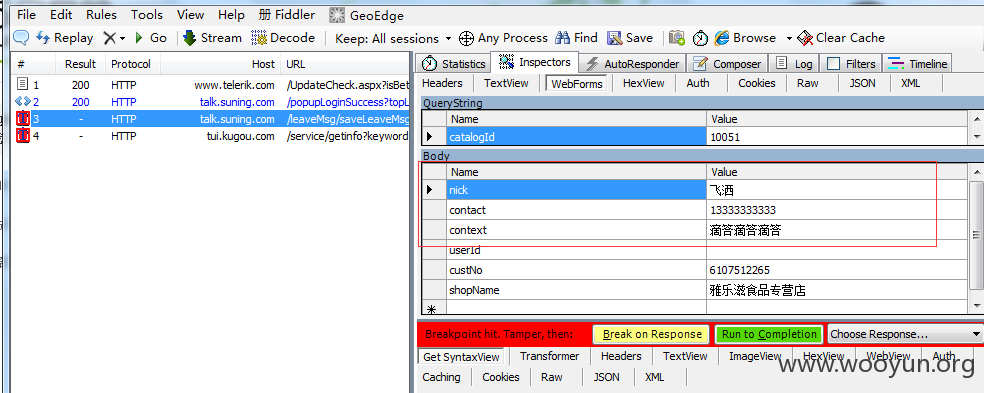Replay the selected session

(x=65, y=38)
